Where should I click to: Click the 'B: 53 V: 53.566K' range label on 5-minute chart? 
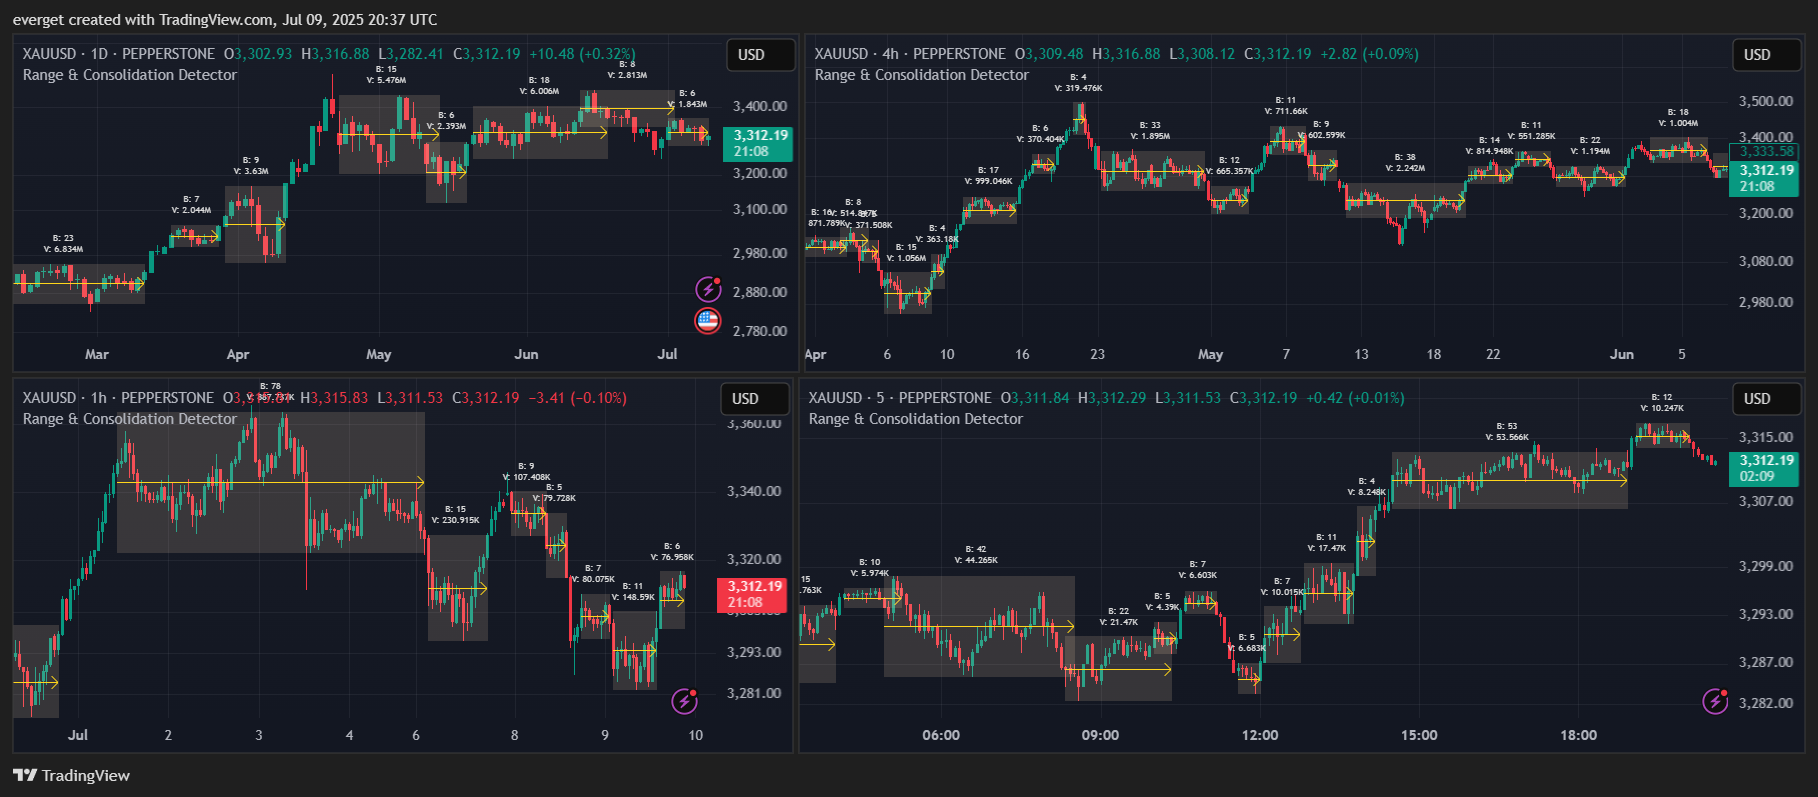coord(1507,432)
